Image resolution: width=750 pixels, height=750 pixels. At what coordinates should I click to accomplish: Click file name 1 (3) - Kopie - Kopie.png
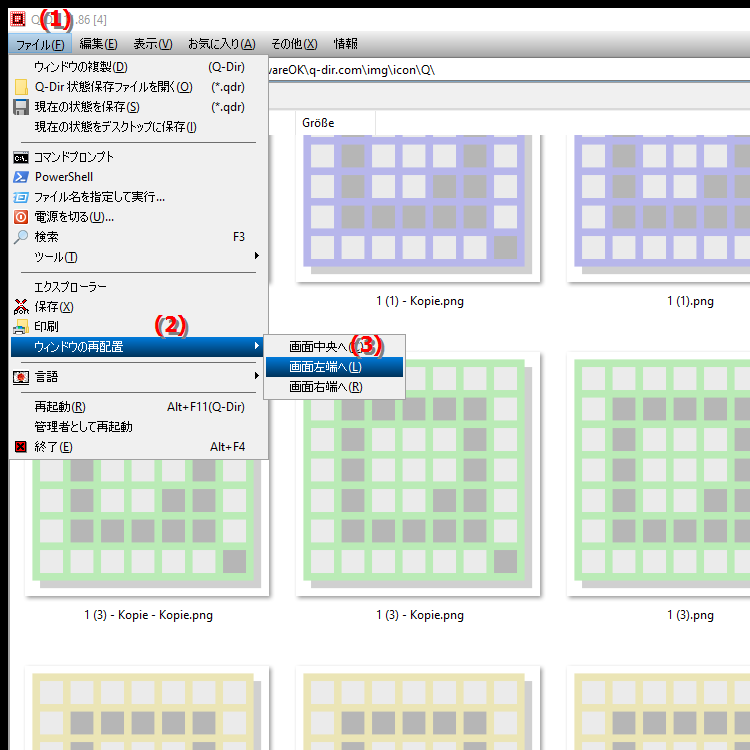[148, 615]
